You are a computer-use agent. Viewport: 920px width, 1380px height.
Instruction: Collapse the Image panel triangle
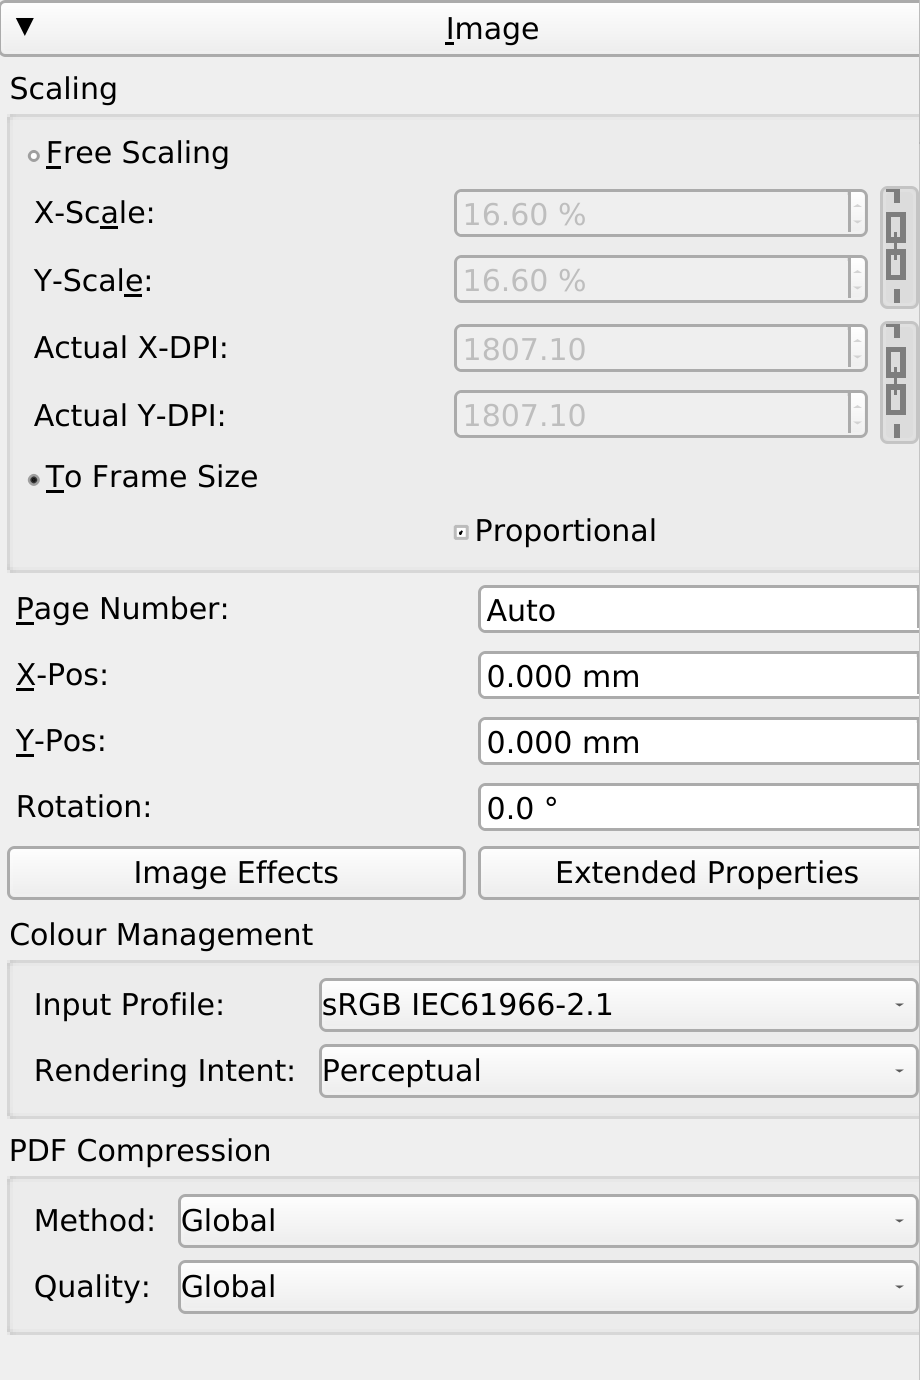click(x=26, y=27)
